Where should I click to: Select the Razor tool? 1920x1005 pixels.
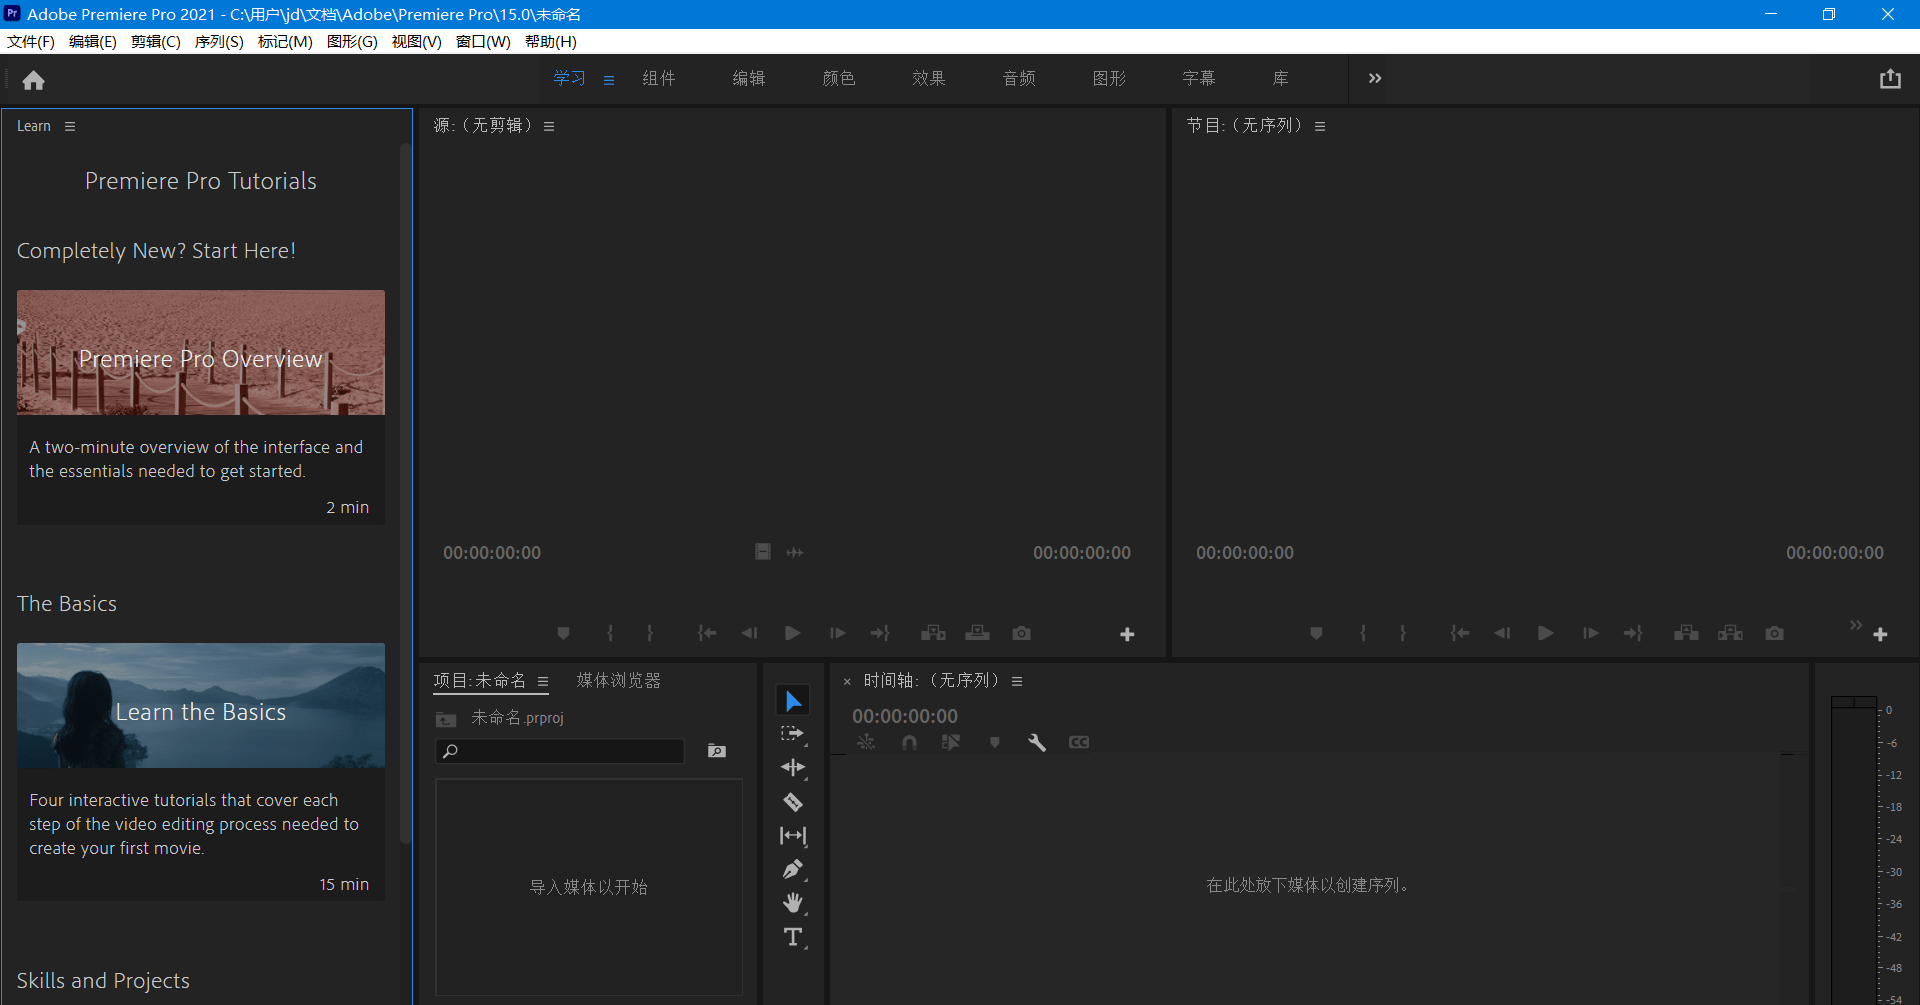click(x=793, y=802)
